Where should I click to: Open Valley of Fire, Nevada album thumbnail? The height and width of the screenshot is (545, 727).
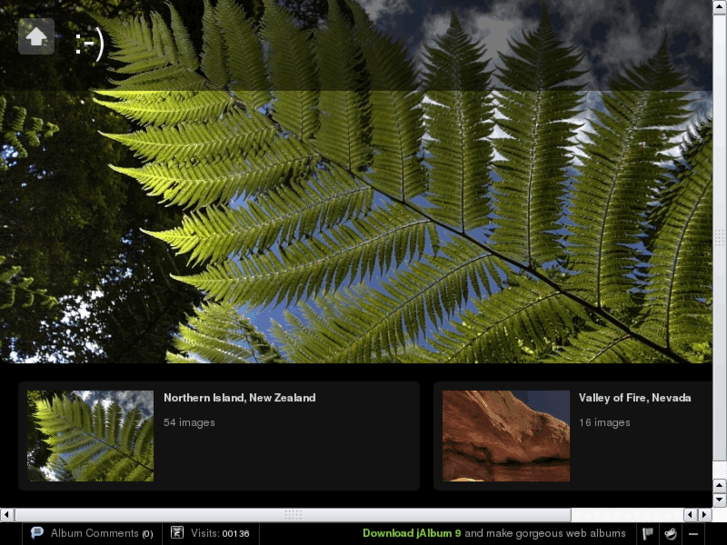506,436
